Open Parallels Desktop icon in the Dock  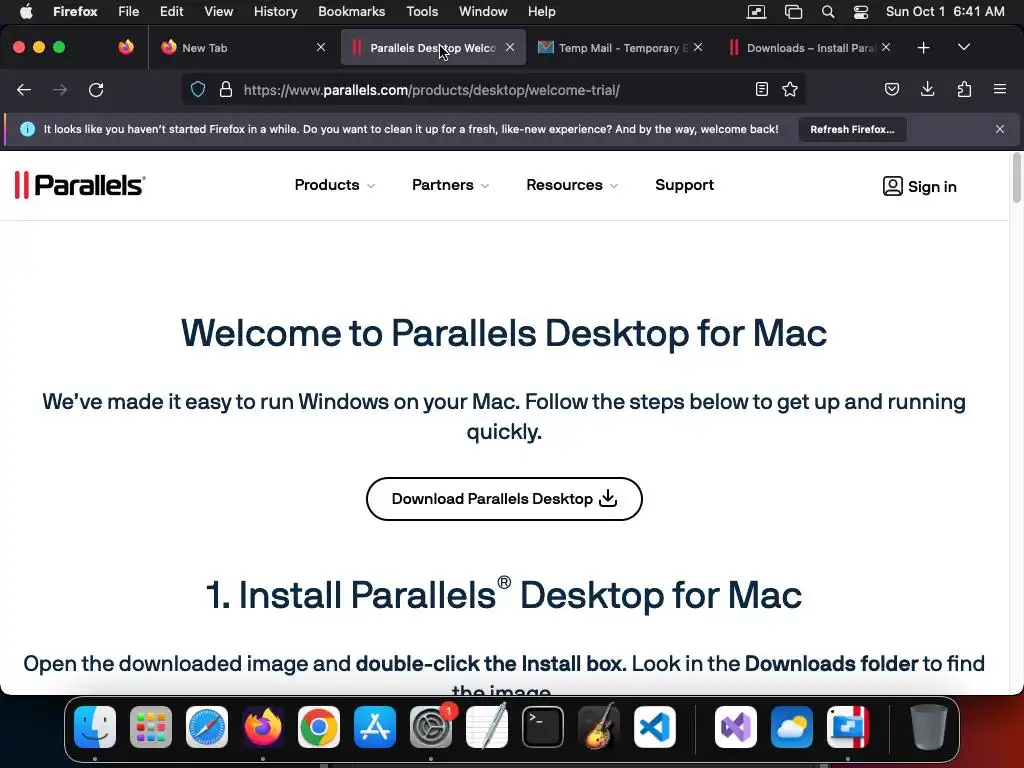(848, 727)
